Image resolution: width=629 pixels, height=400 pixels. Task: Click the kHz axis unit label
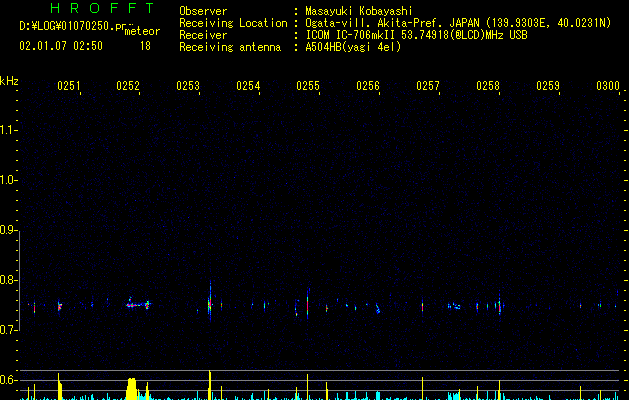click(9, 81)
